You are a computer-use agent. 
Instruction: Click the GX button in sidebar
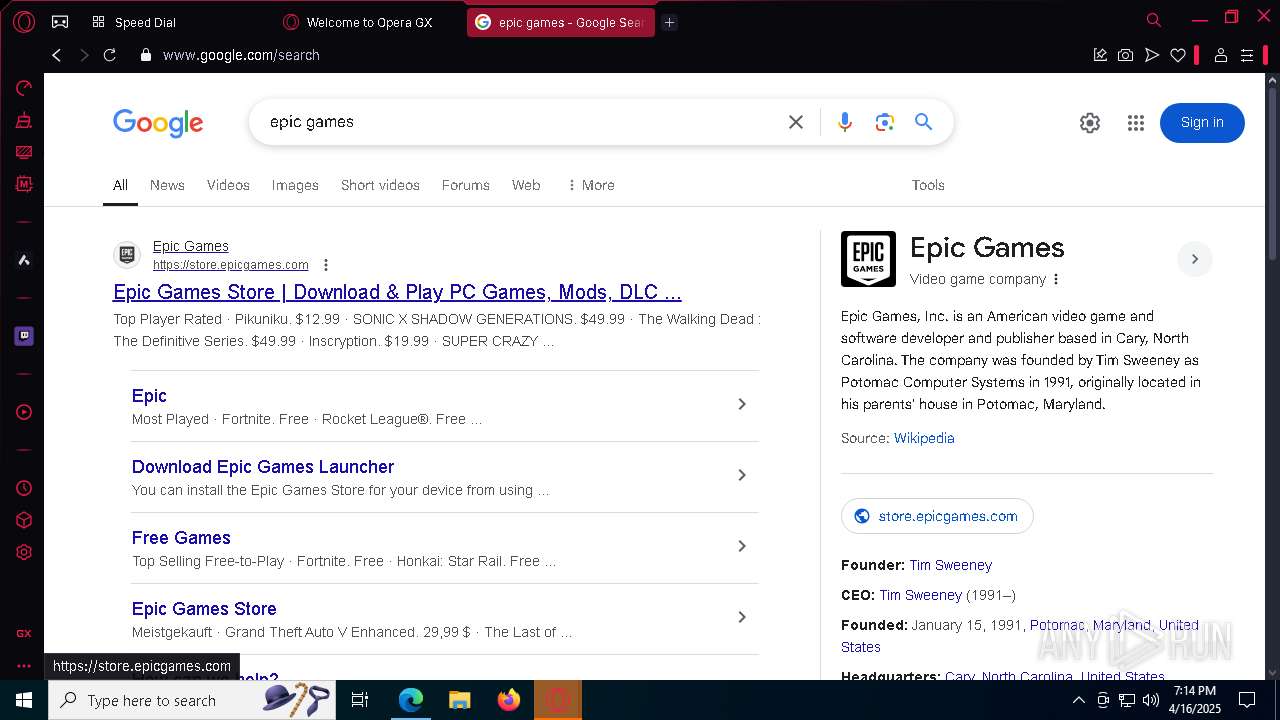point(24,633)
